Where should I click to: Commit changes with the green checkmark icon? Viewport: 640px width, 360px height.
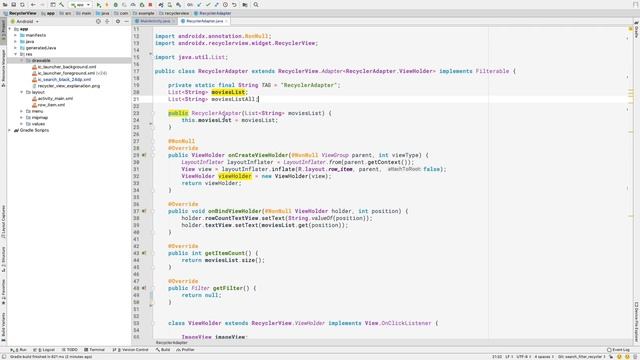tap(208, 4)
